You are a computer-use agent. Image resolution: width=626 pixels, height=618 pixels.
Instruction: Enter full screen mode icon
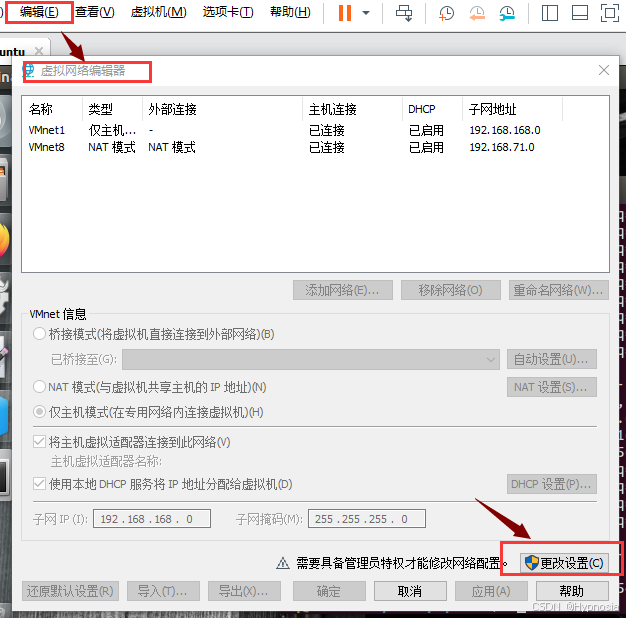pos(610,13)
